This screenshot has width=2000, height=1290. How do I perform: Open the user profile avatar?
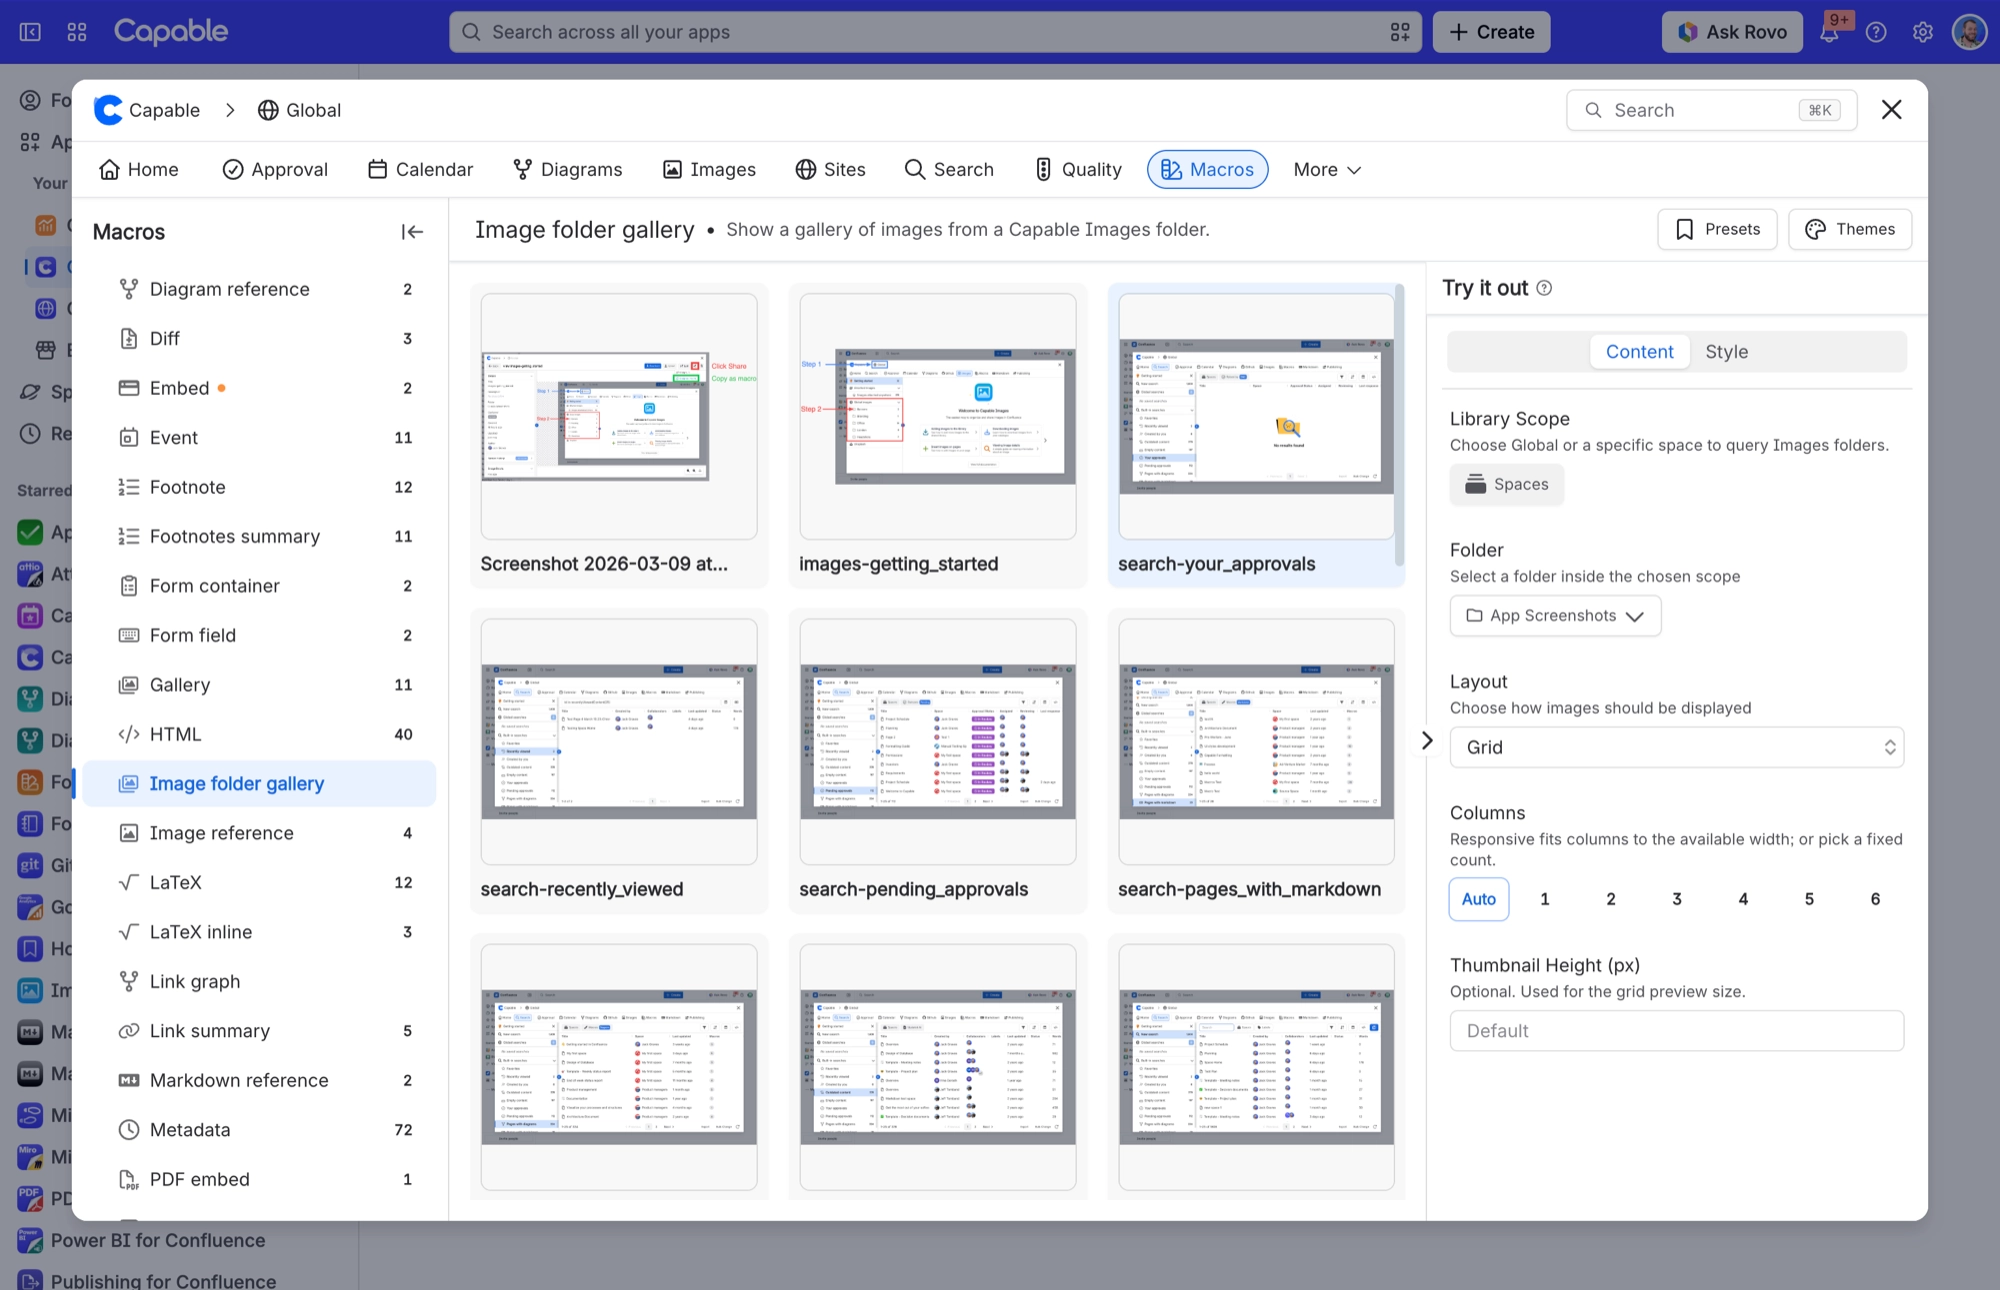[x=1969, y=32]
